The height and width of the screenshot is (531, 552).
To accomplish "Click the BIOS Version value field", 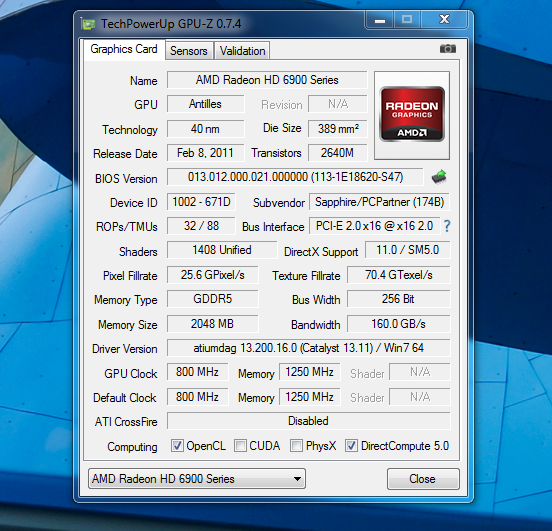I will (295, 177).
